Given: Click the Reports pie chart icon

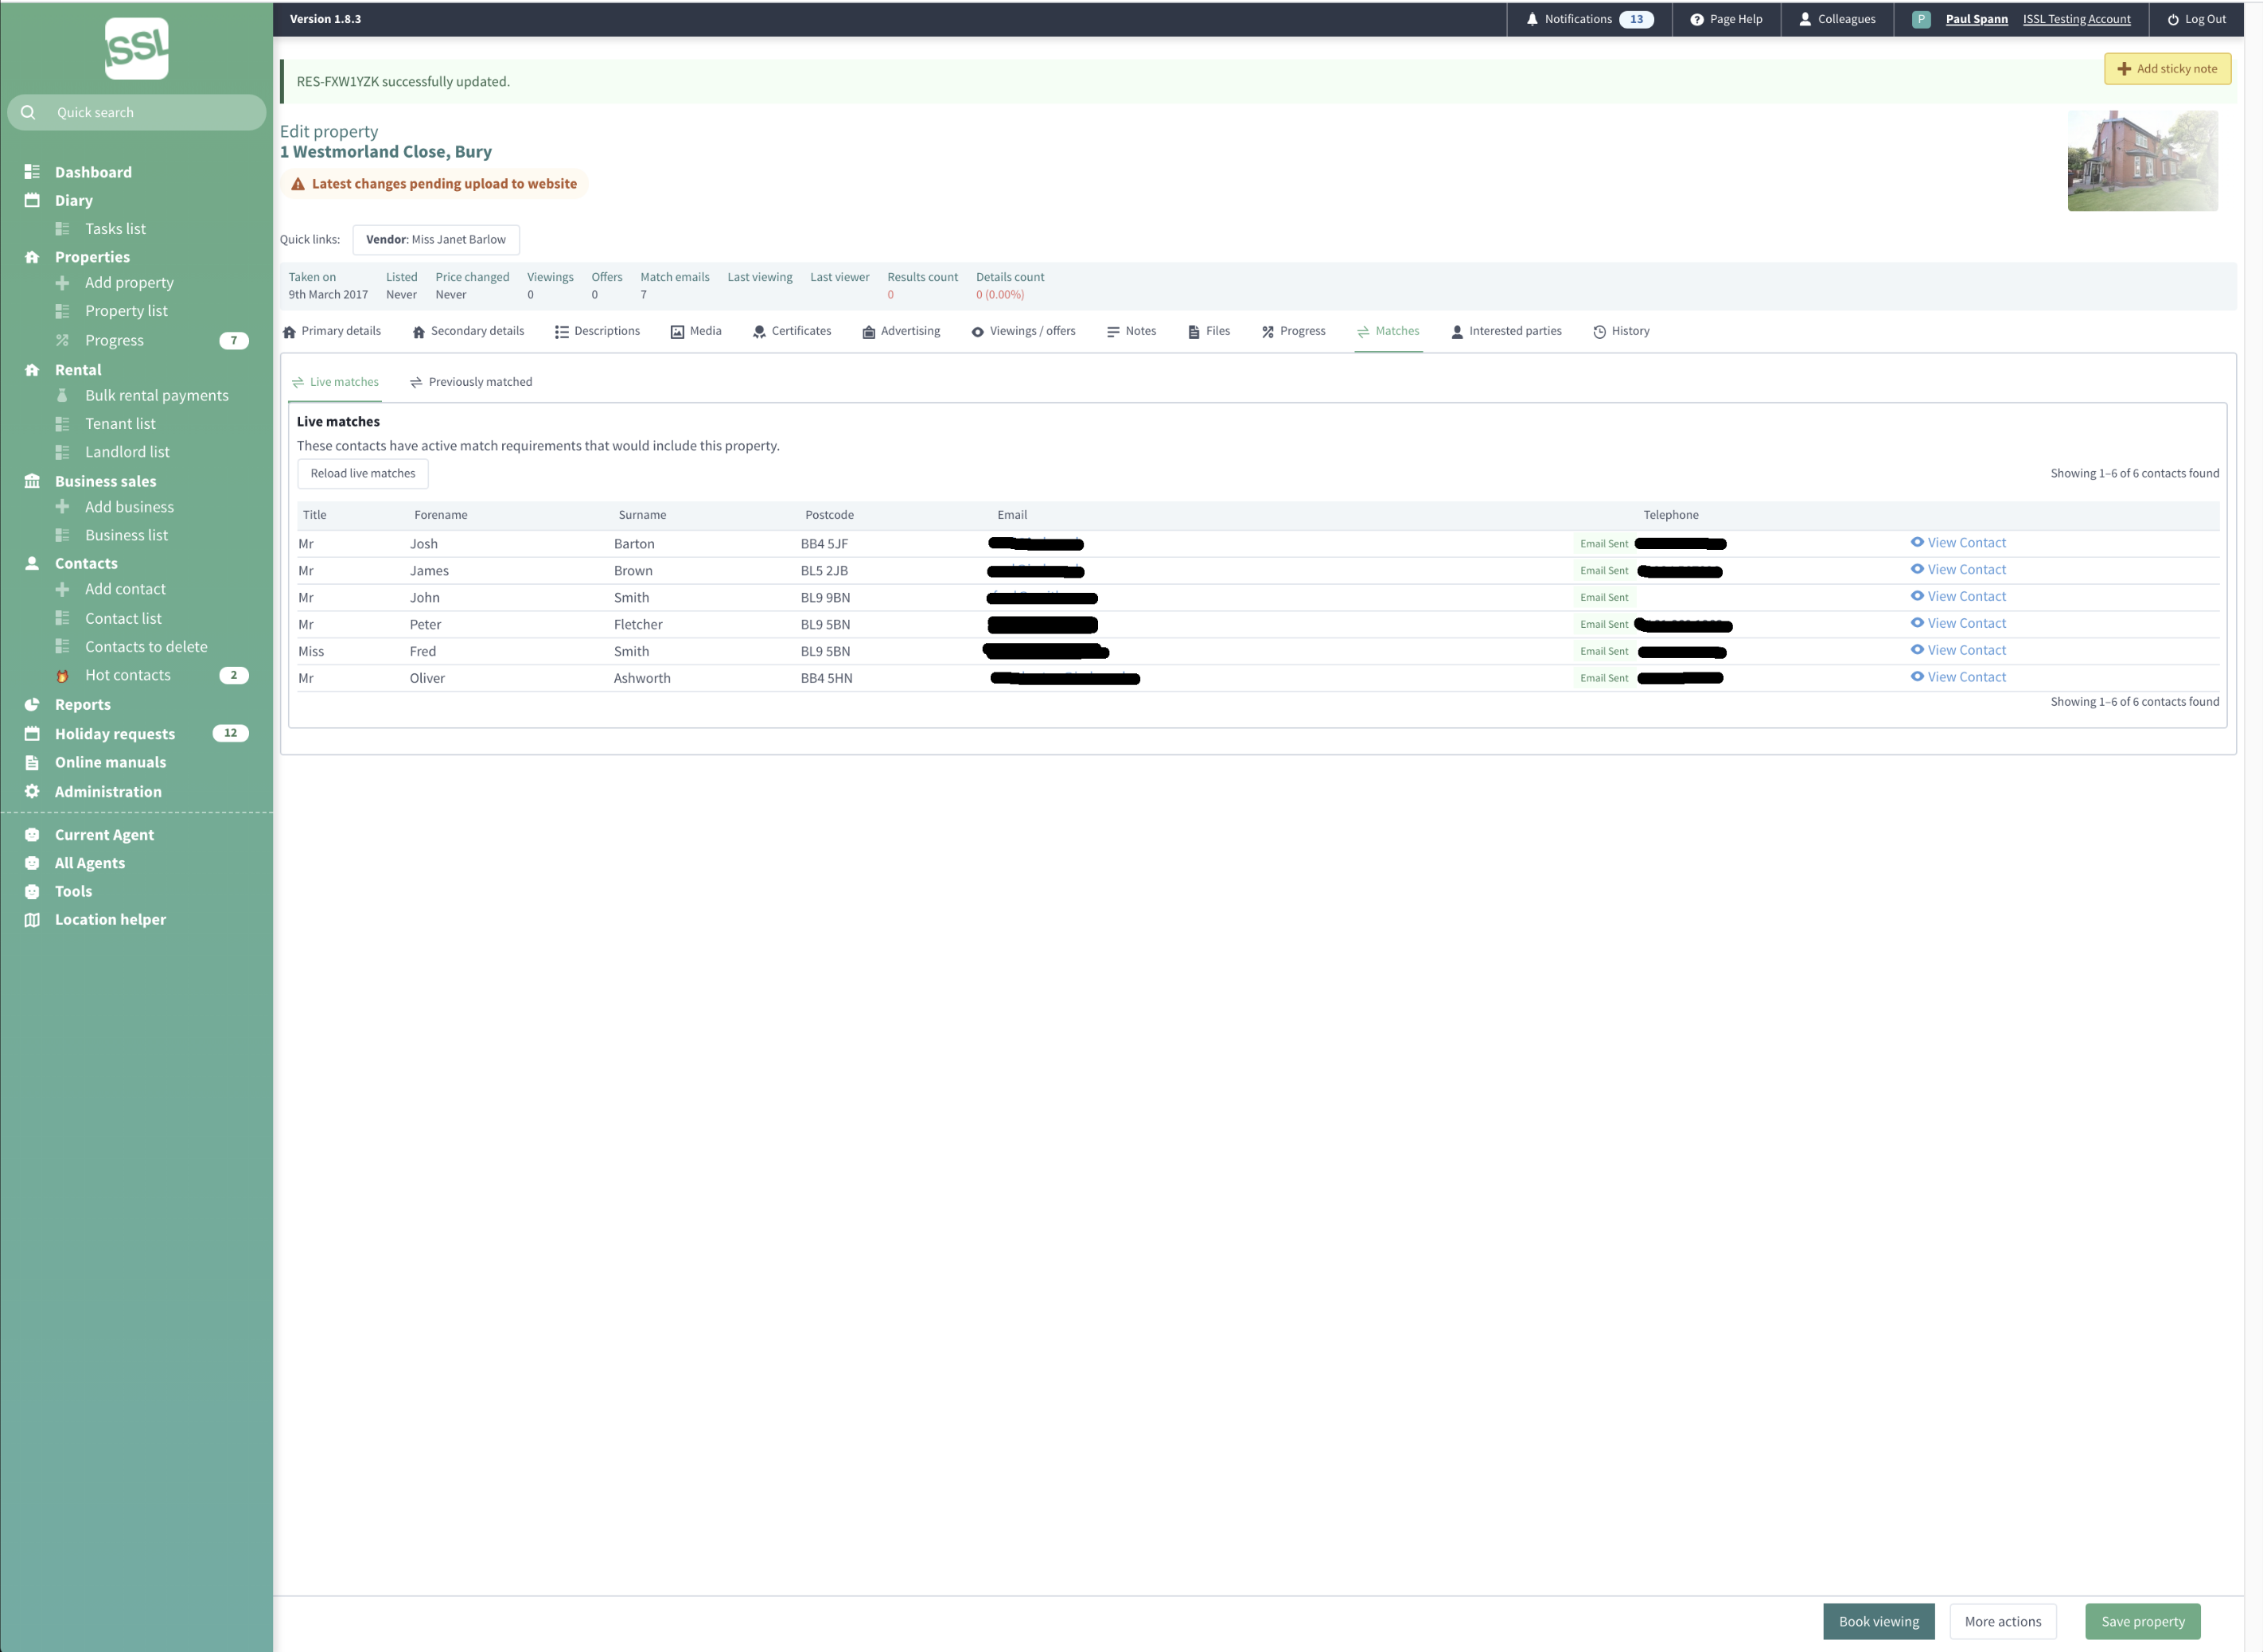Looking at the screenshot, I should pos(32,705).
